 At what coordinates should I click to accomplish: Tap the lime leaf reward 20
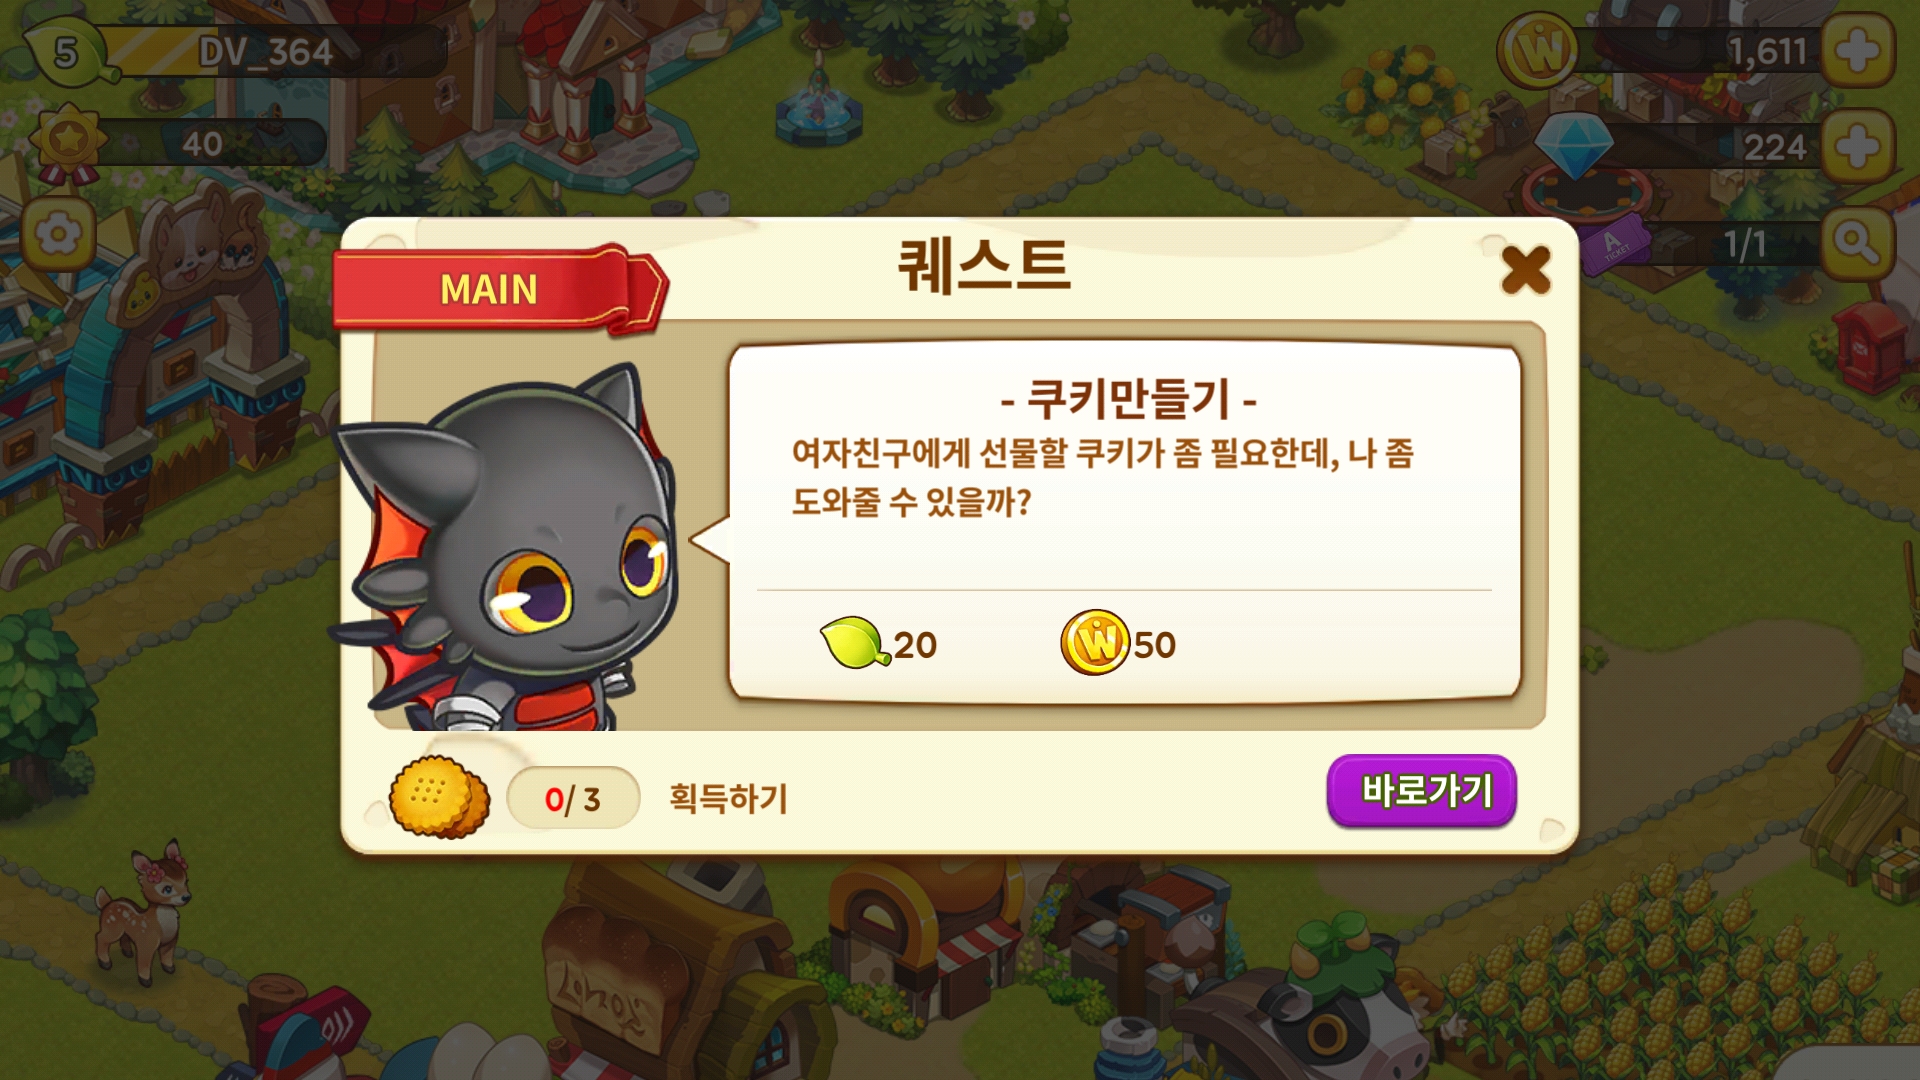tap(878, 644)
